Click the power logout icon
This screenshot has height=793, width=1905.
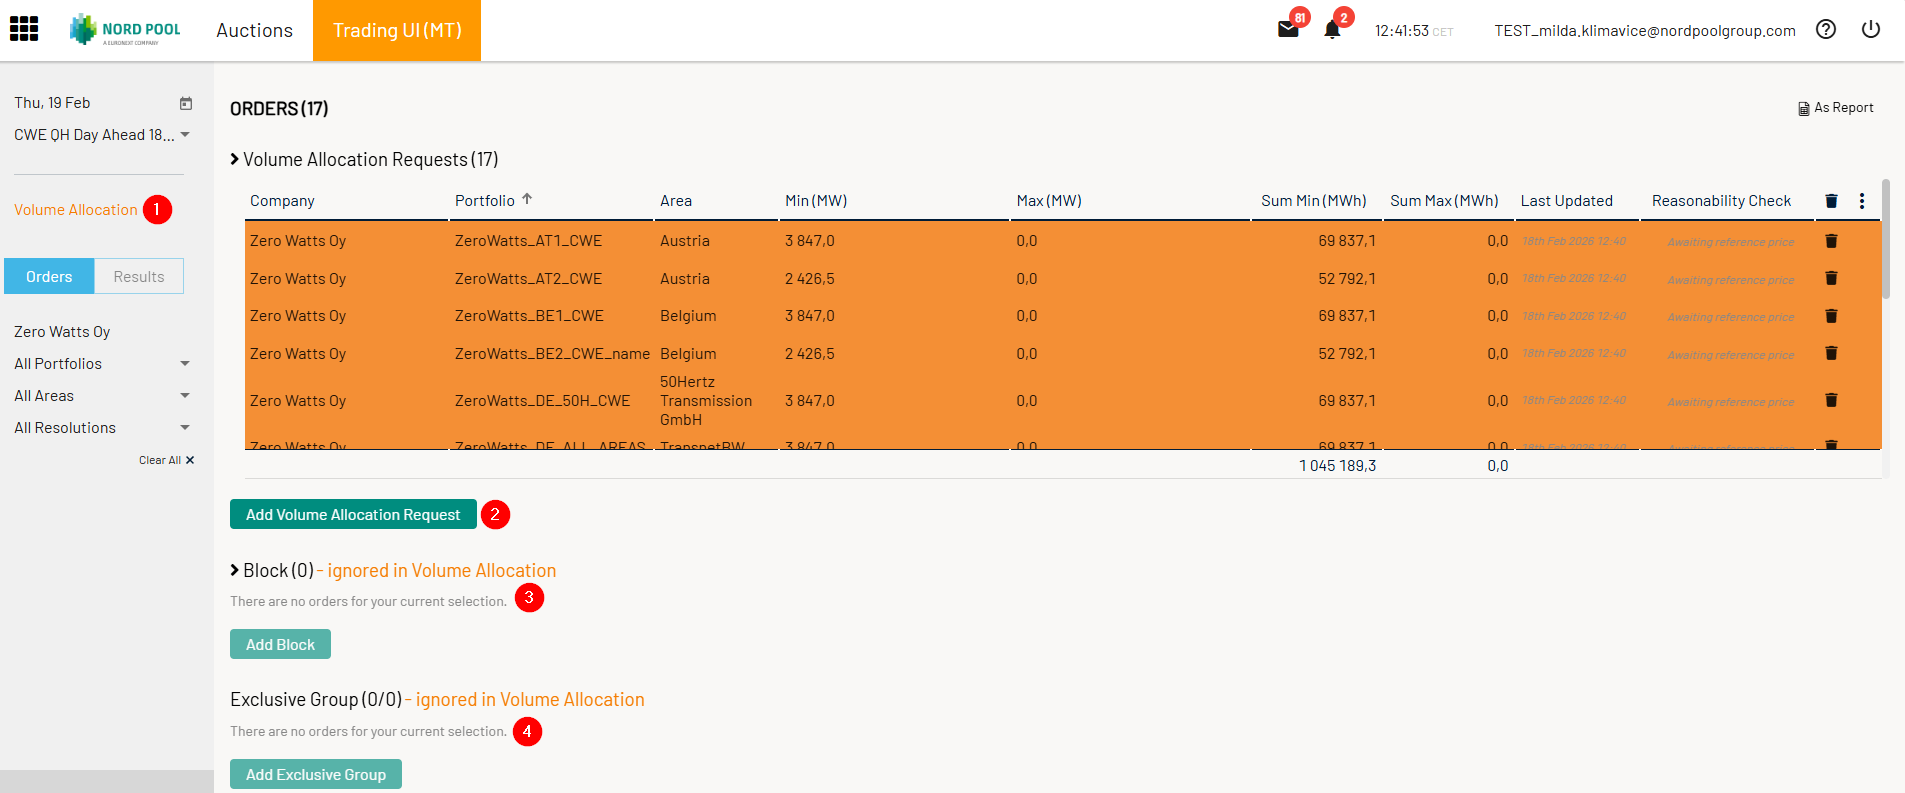(1871, 29)
